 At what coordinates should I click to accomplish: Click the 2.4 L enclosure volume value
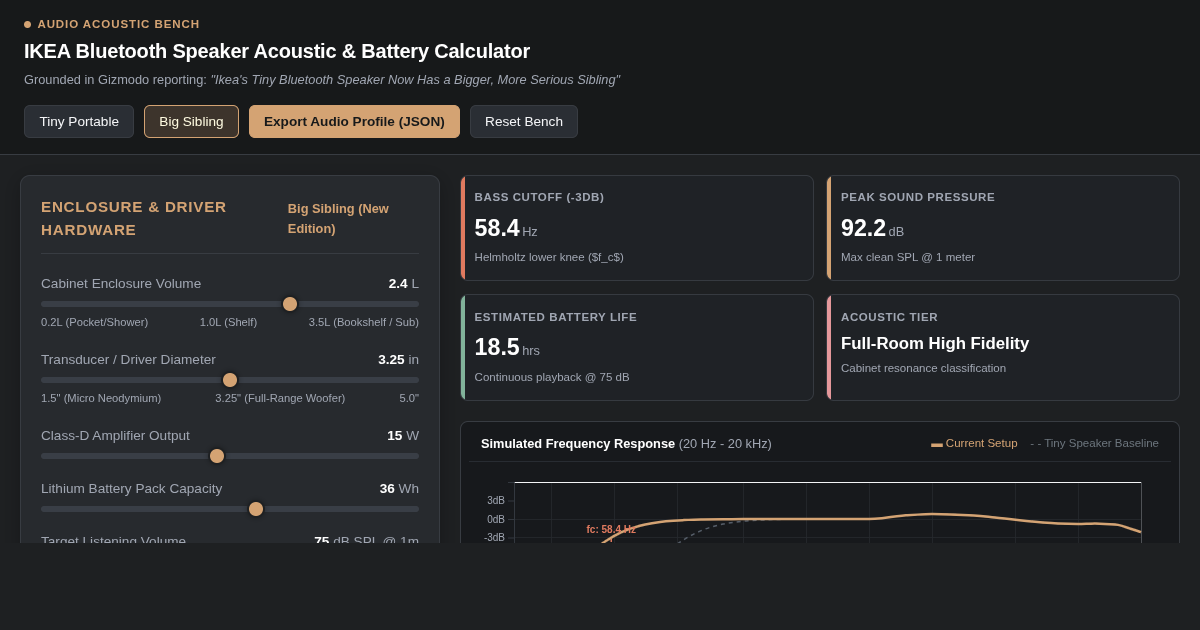pyautogui.click(x=404, y=283)
